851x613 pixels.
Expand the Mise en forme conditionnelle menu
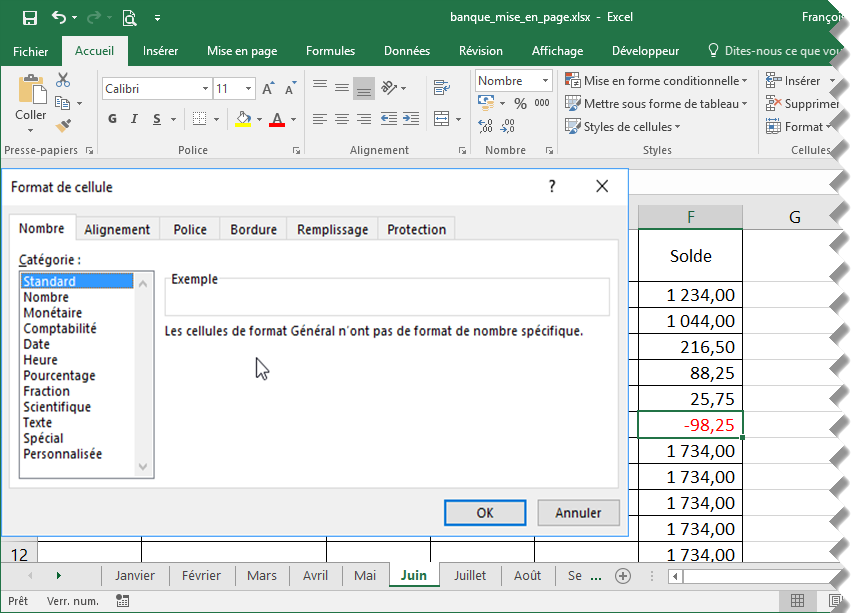click(656, 81)
